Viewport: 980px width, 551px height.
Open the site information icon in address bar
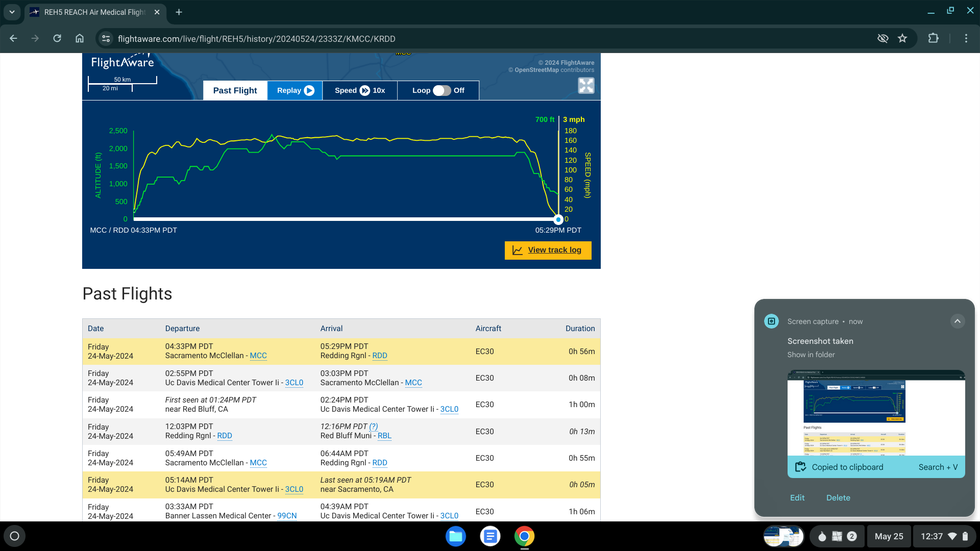tap(106, 38)
